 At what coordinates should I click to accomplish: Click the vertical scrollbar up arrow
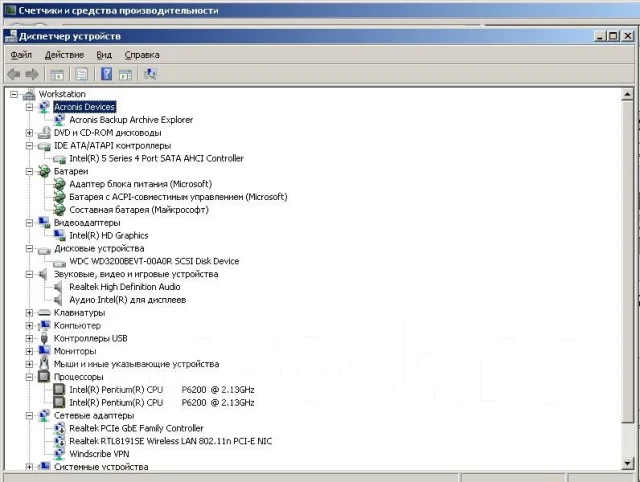click(628, 94)
